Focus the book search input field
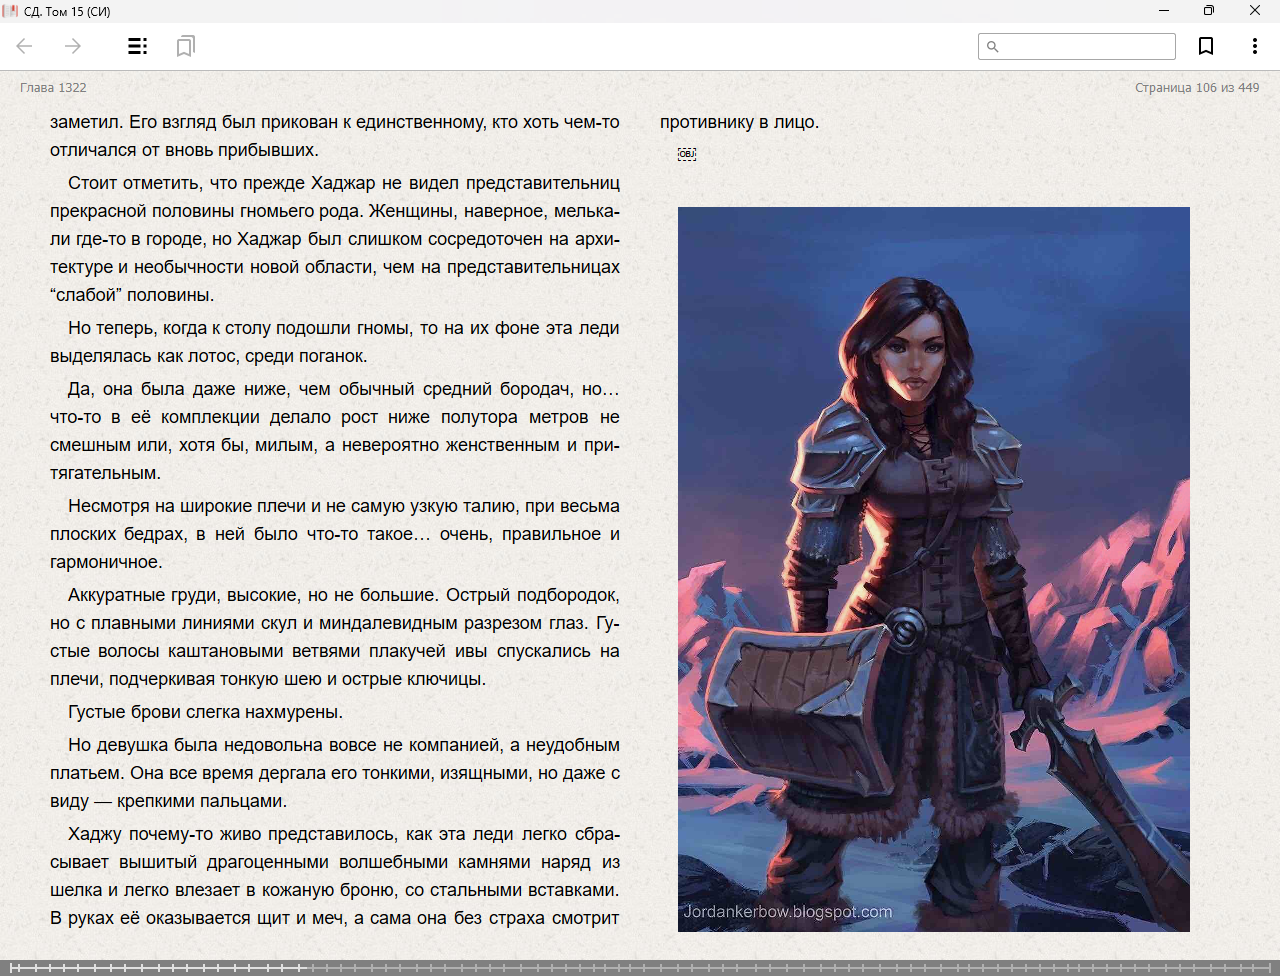The image size is (1280, 976). (1085, 47)
